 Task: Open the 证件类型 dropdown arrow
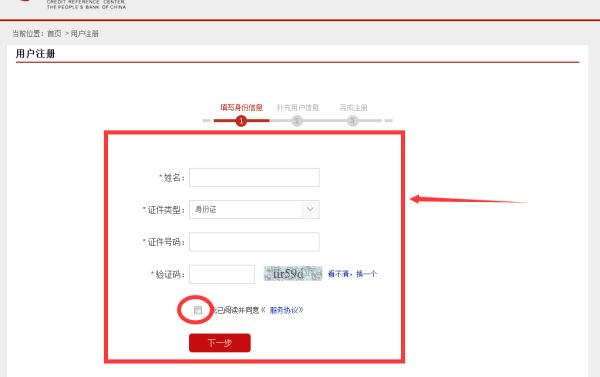coord(310,209)
